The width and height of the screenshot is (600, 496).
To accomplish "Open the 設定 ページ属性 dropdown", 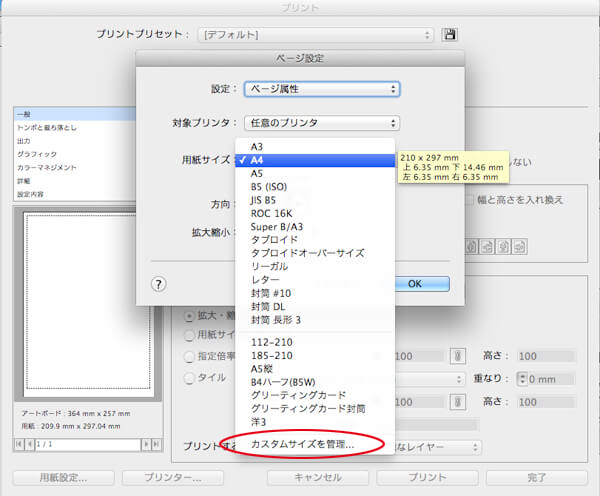I will (x=322, y=89).
